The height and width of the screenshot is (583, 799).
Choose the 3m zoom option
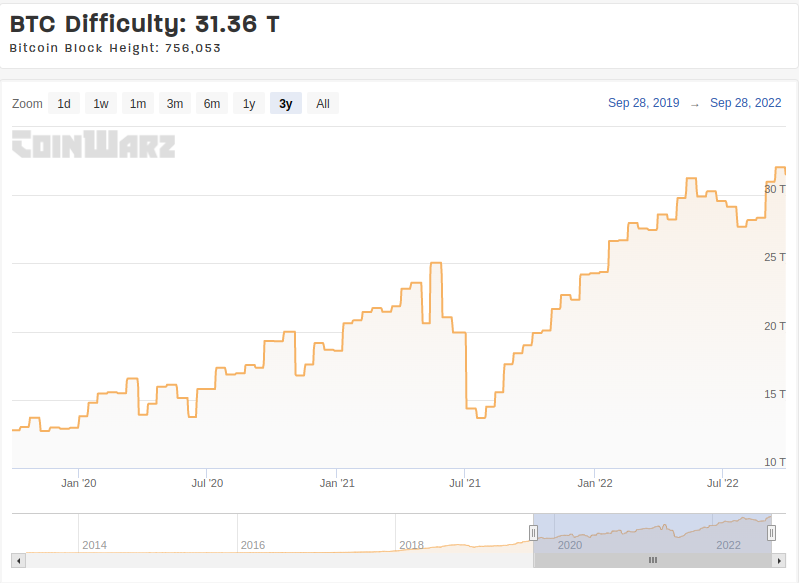[x=175, y=103]
